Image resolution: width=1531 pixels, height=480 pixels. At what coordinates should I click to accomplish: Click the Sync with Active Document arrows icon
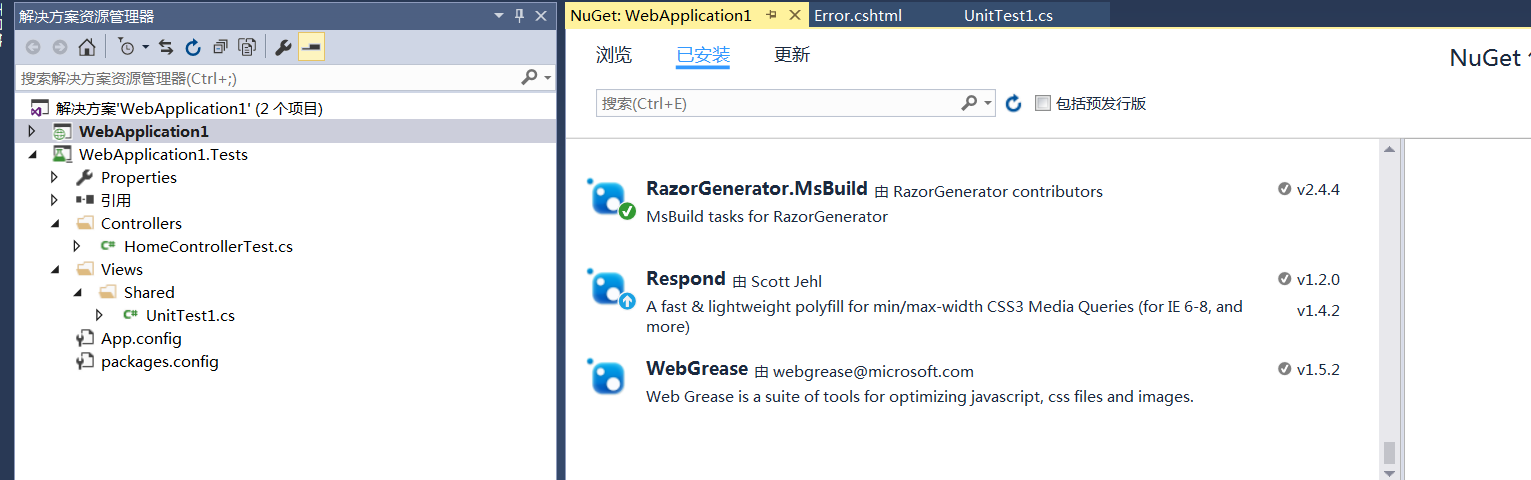point(166,47)
